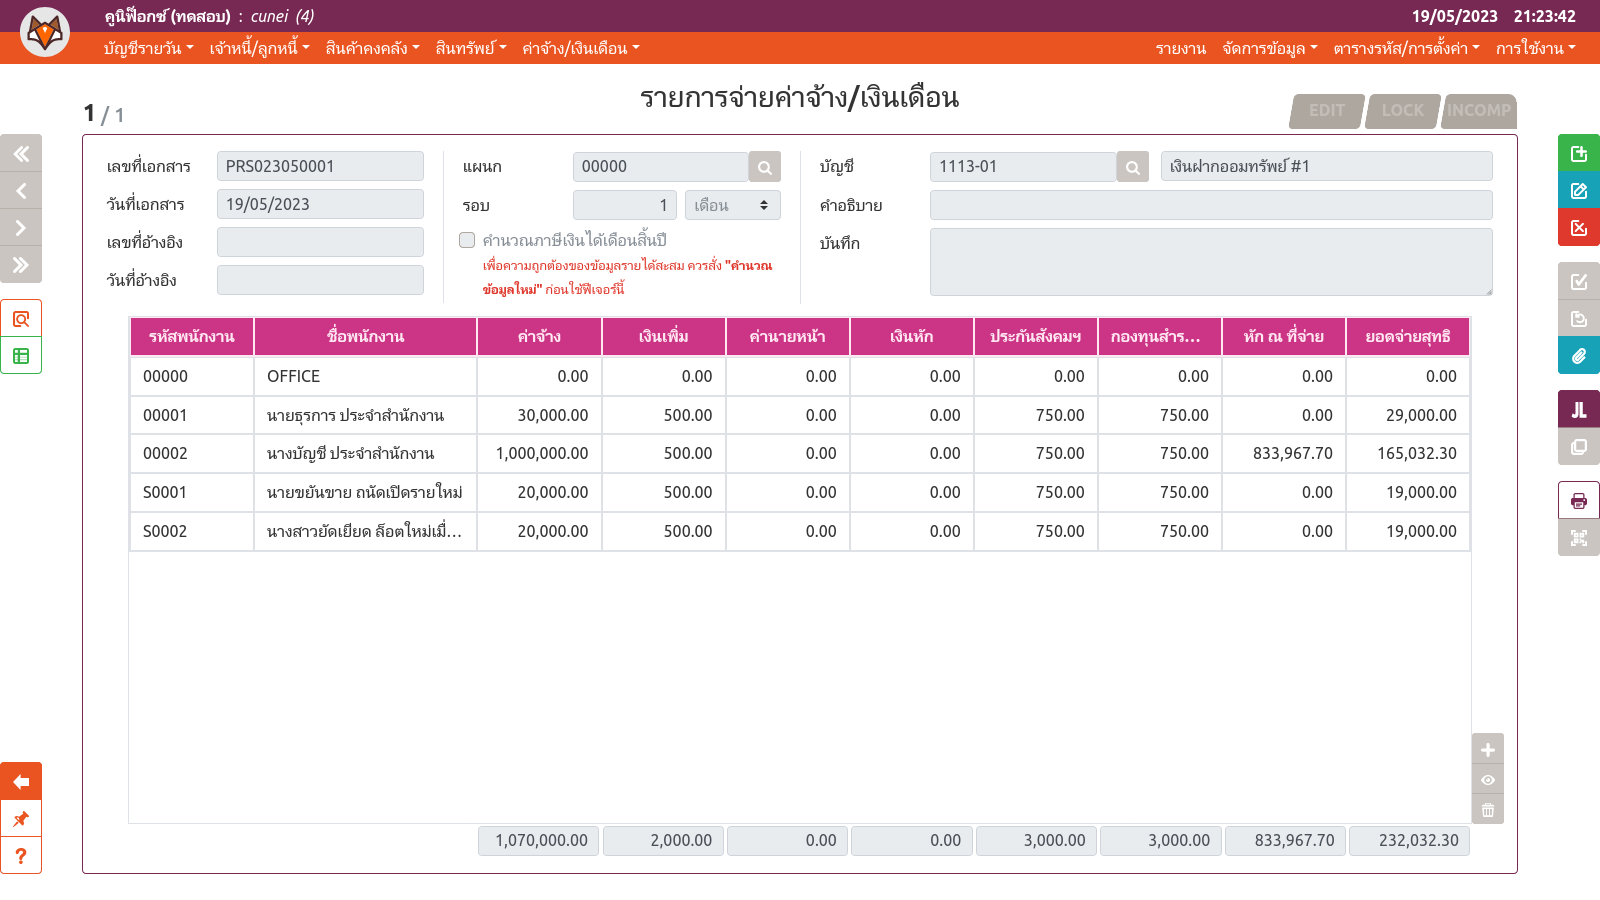Open the เดือน period dropdown
This screenshot has height=900, width=1600.
[x=732, y=205]
